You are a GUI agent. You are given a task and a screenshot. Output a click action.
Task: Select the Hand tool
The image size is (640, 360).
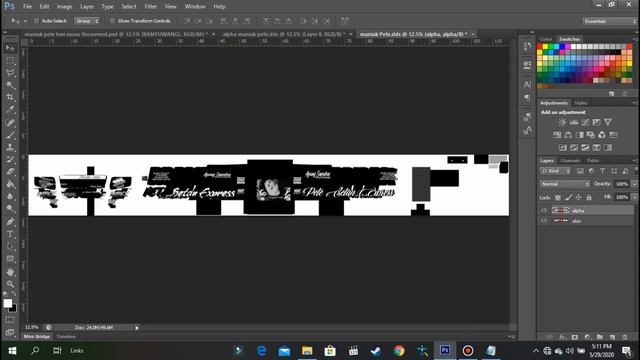[x=10, y=272]
